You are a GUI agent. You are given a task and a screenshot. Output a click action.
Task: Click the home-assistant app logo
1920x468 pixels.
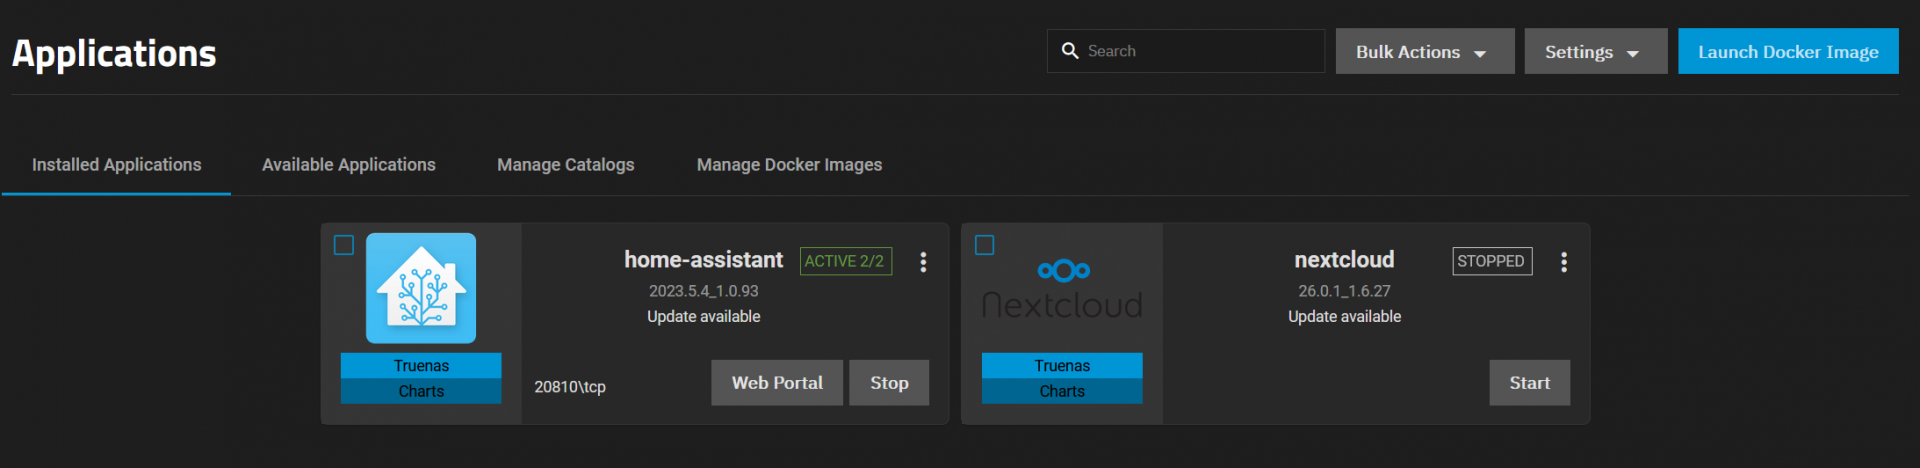click(x=421, y=288)
